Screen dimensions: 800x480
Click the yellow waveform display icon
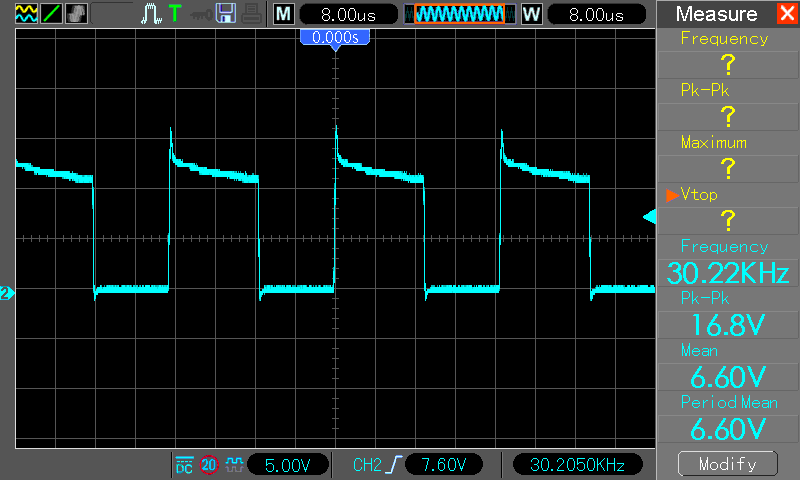[x=26, y=14]
